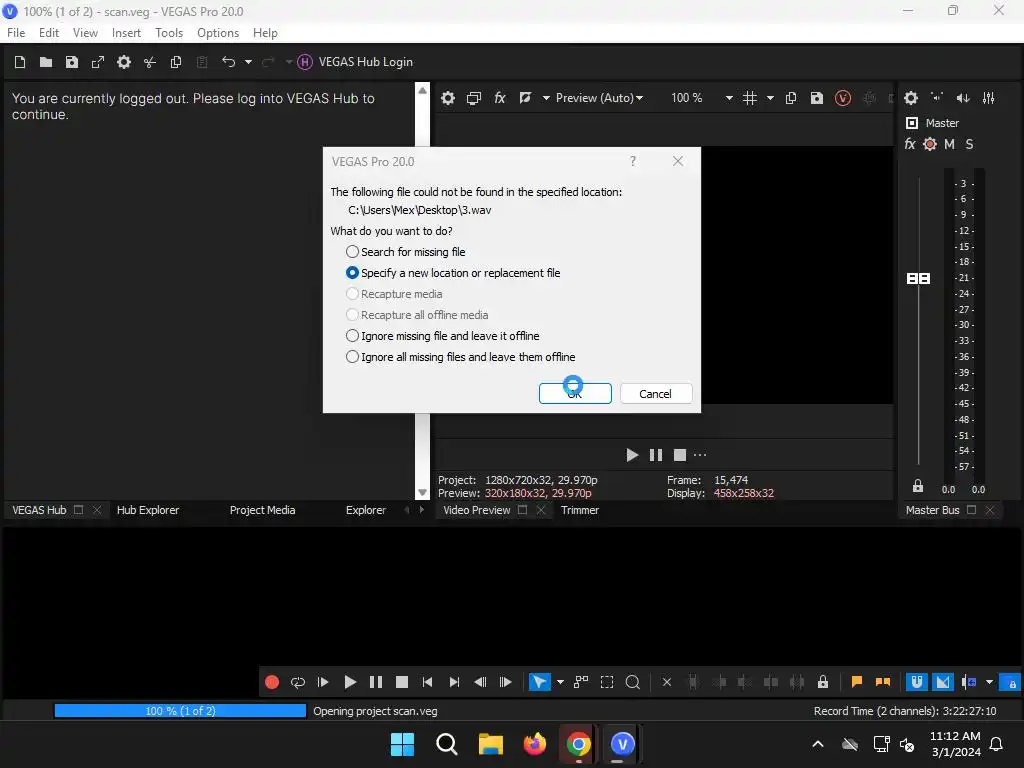This screenshot has height=768, width=1024.
Task: Solo the Master bus with the S button
Action: pos(969,144)
